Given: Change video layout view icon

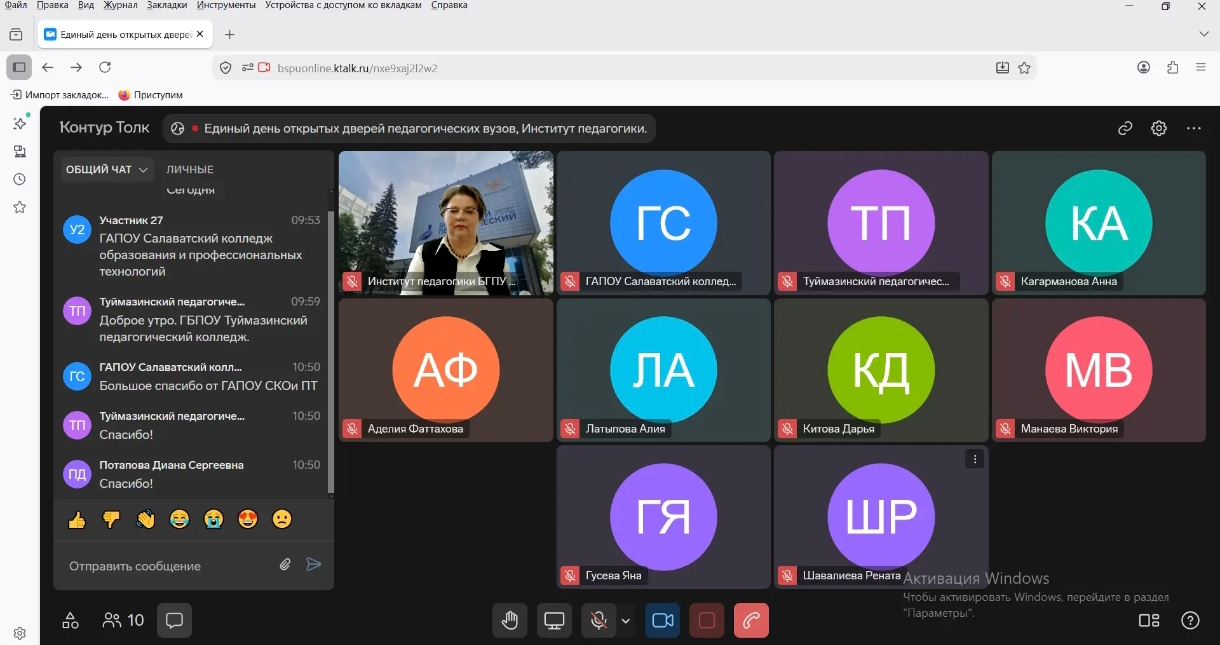Looking at the screenshot, I should tap(1149, 620).
